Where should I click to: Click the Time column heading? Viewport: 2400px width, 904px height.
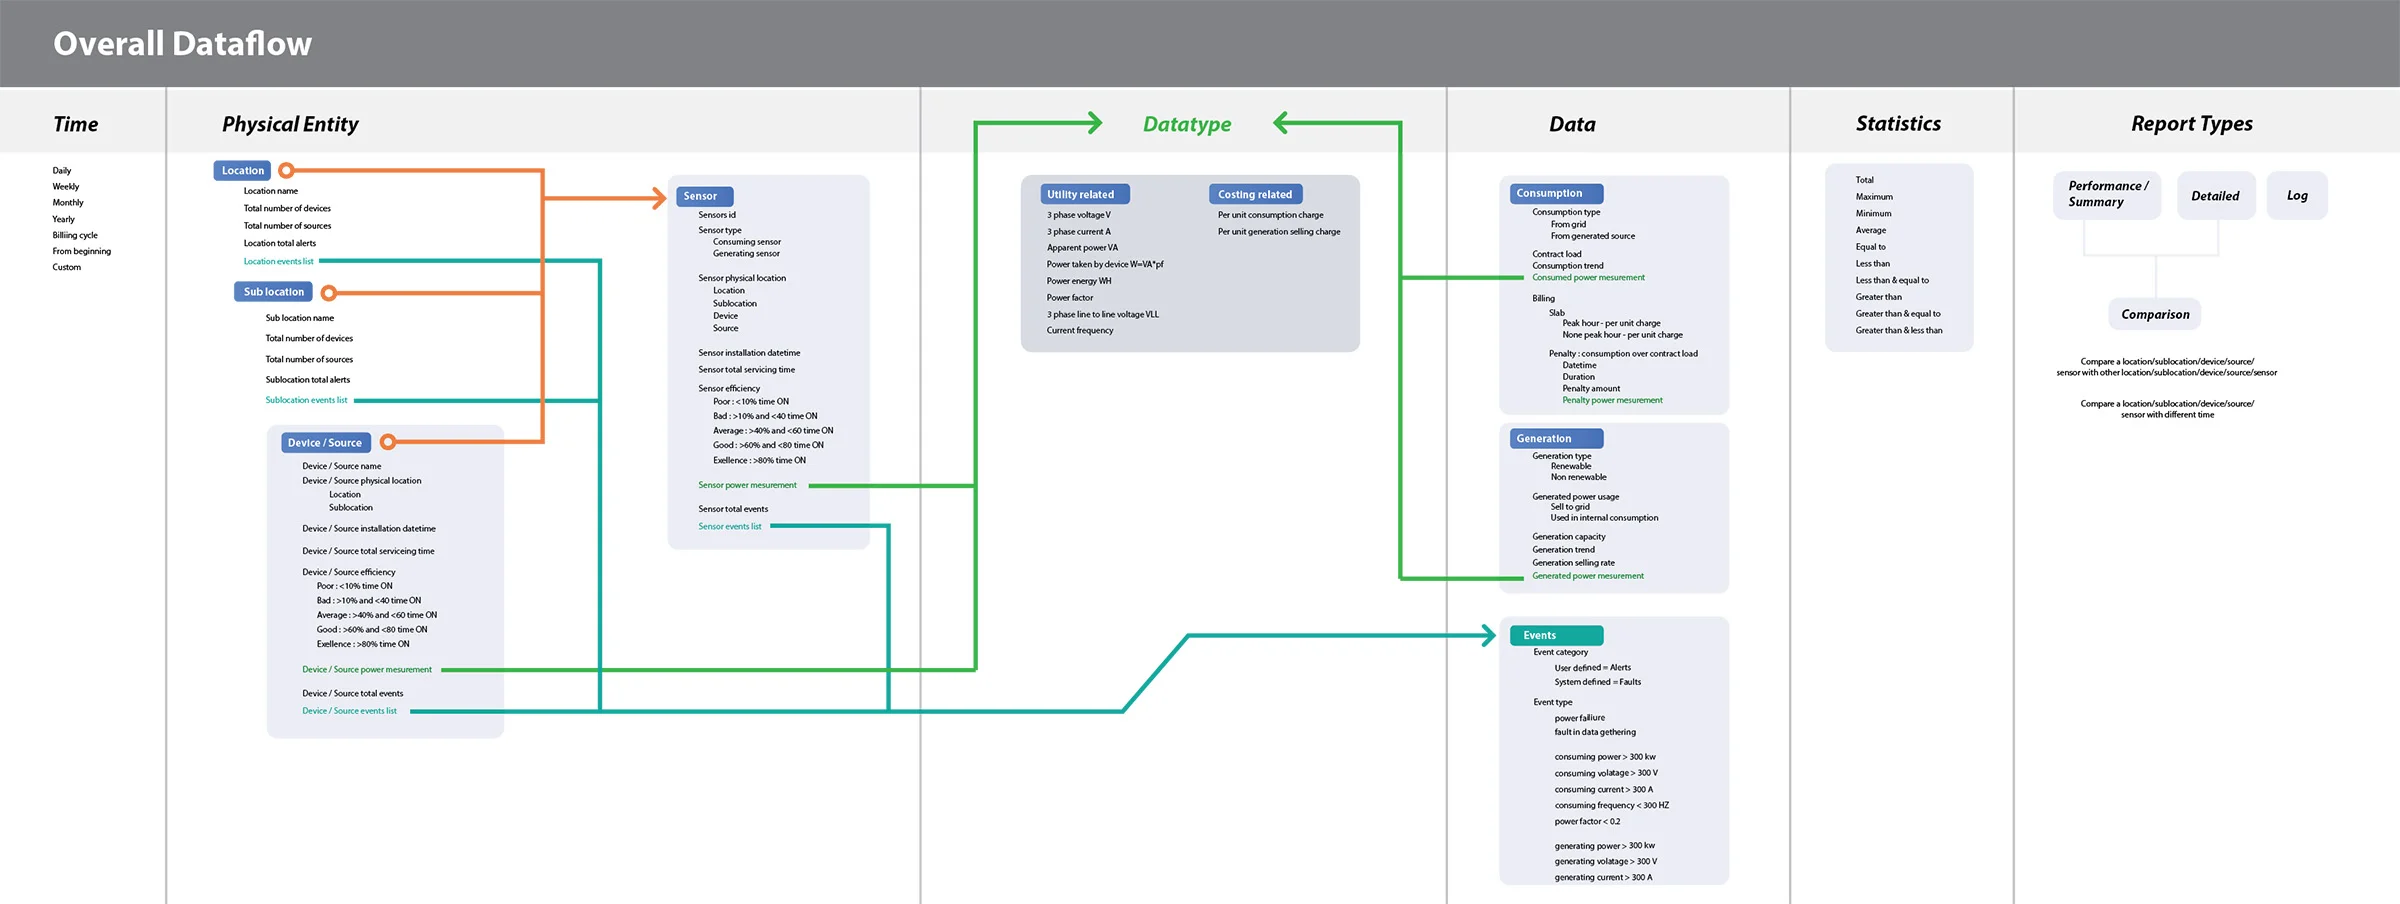pyautogui.click(x=75, y=124)
